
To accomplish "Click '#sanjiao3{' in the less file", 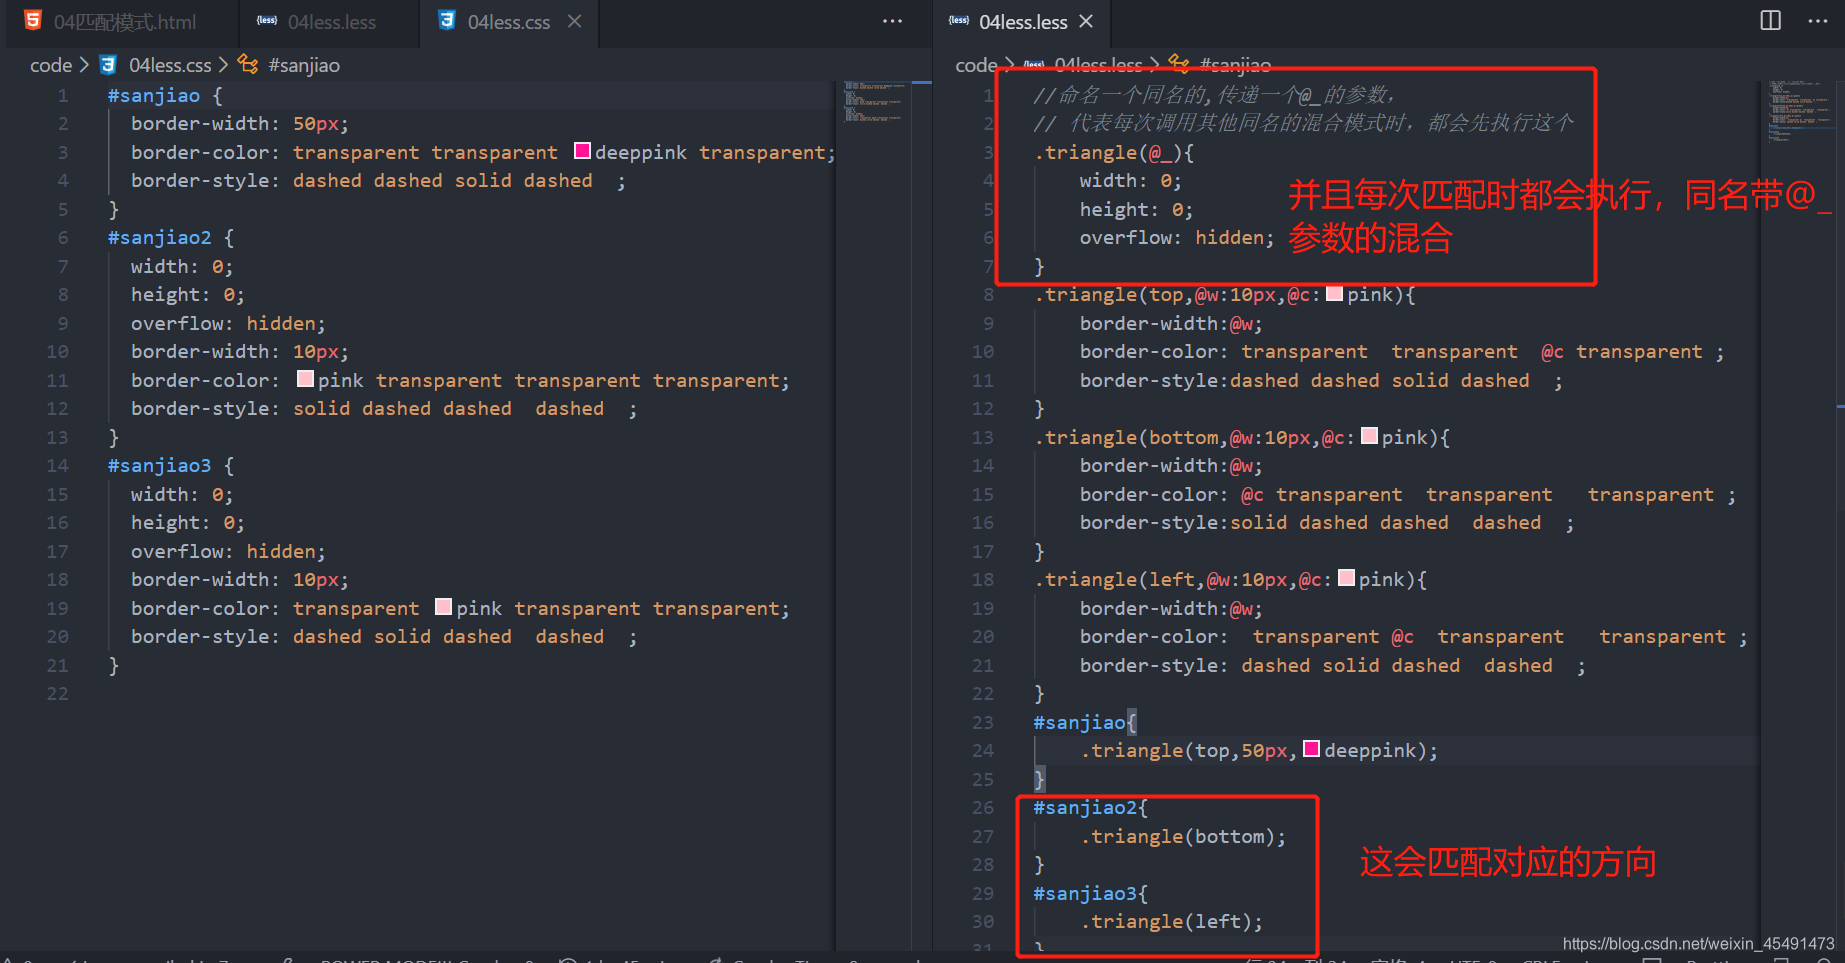I will point(1091,893).
